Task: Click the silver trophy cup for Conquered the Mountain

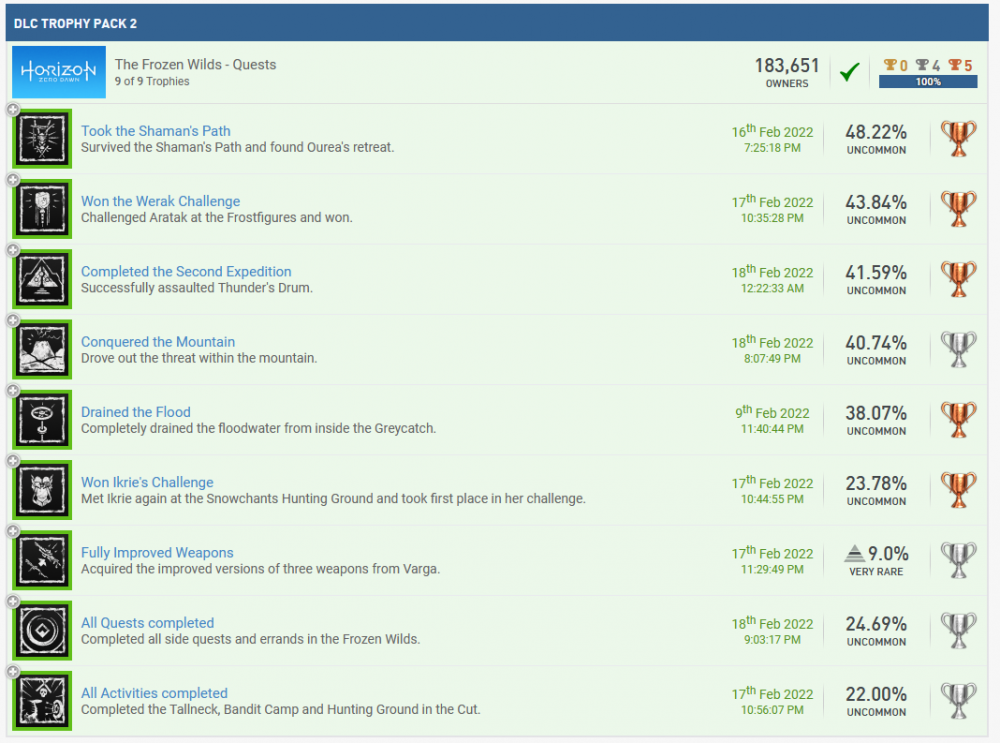Action: tap(959, 349)
